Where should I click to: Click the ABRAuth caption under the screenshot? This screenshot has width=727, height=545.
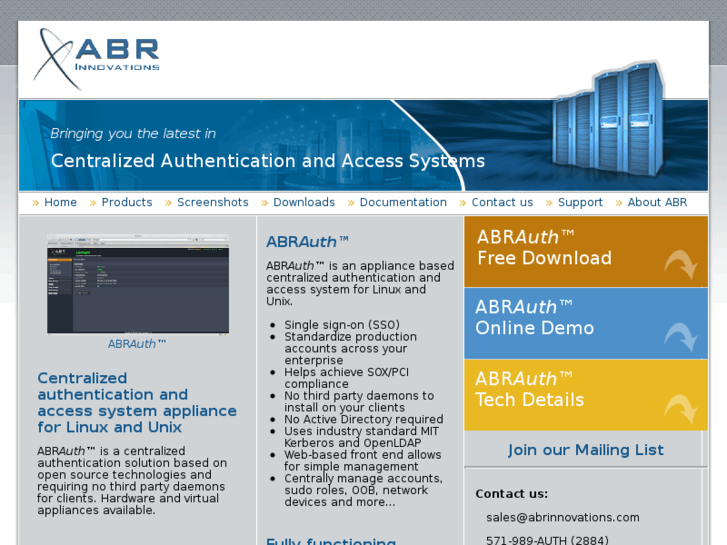137,344
